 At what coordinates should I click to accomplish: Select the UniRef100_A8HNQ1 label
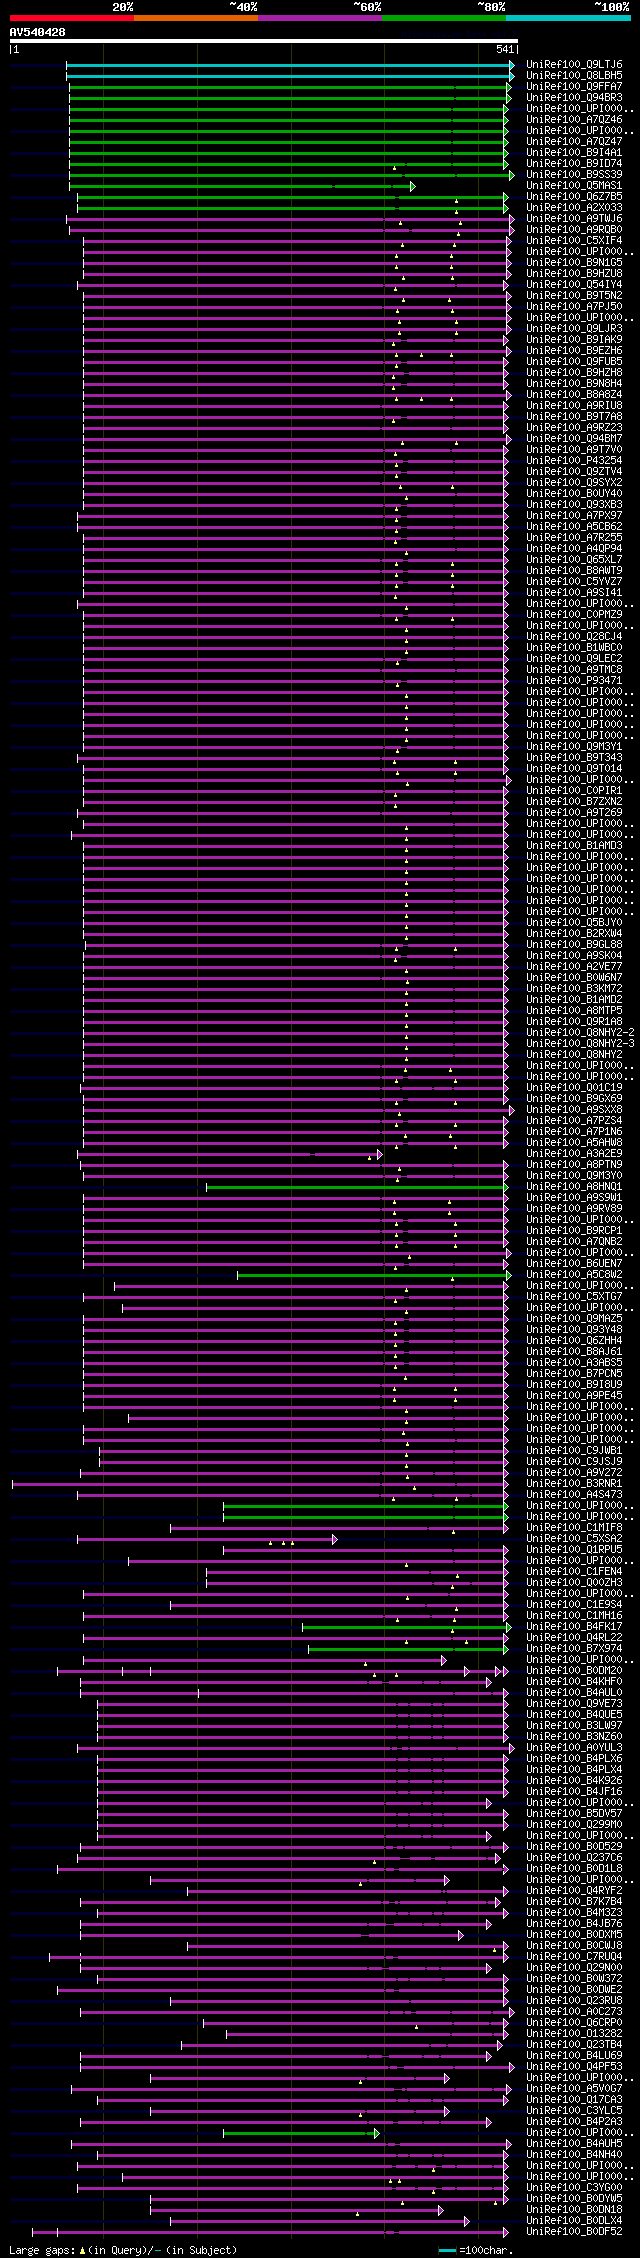574,1186
